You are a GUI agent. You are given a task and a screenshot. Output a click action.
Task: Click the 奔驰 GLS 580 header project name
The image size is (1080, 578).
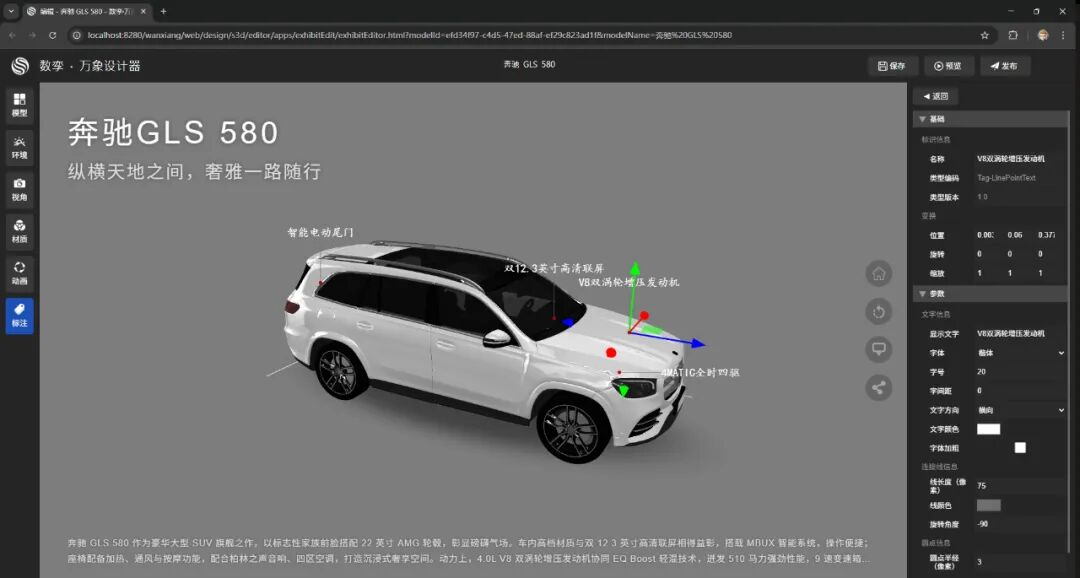tap(529, 65)
